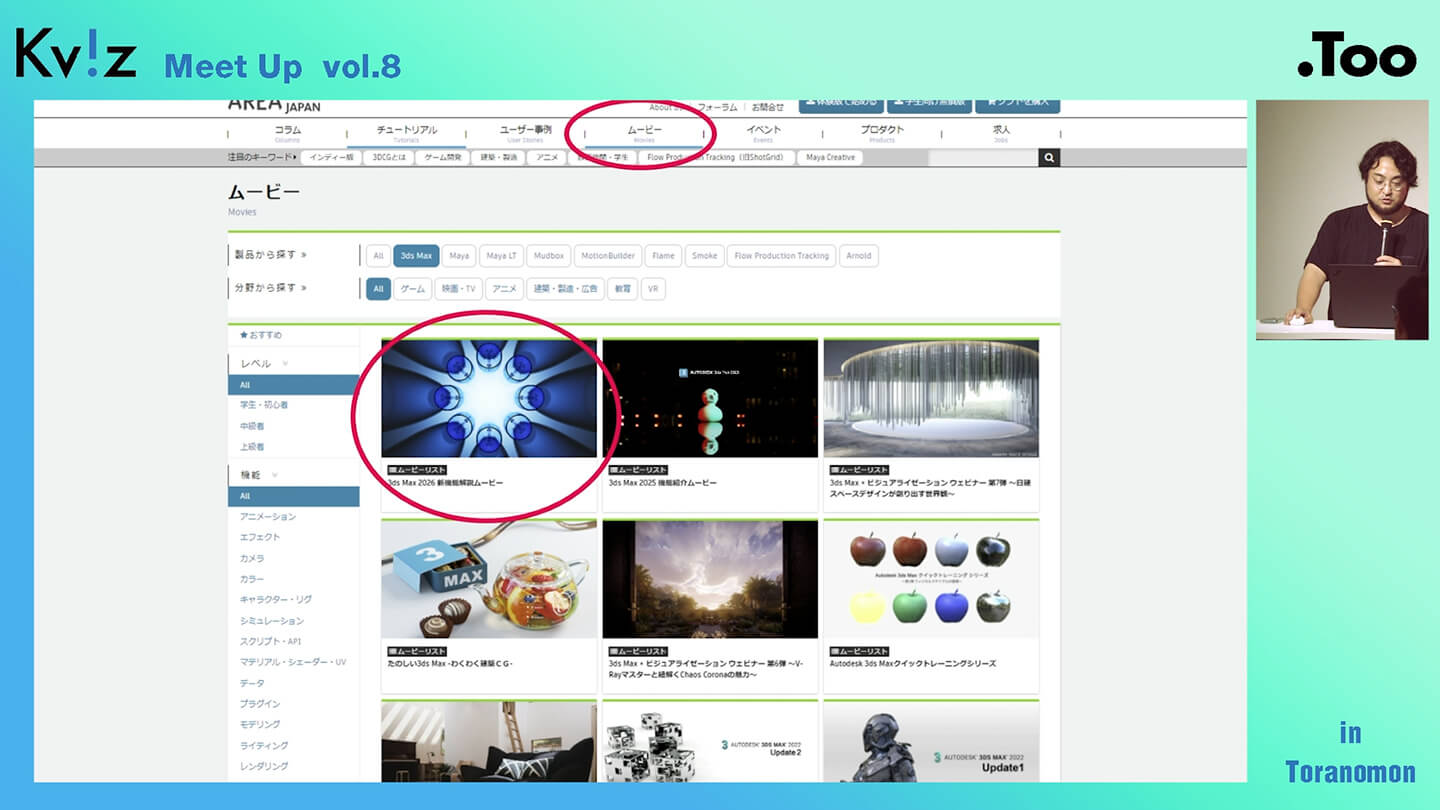Select the Arnold product filter
Screen dimensions: 1440x810
coord(858,256)
